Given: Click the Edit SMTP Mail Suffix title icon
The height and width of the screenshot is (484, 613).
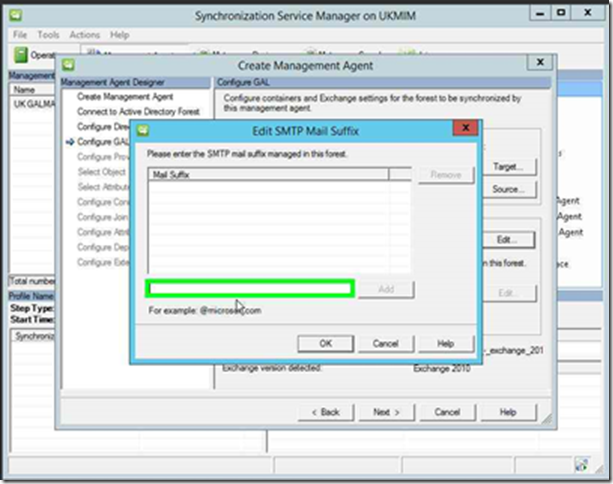Looking at the screenshot, I should tap(143, 130).
